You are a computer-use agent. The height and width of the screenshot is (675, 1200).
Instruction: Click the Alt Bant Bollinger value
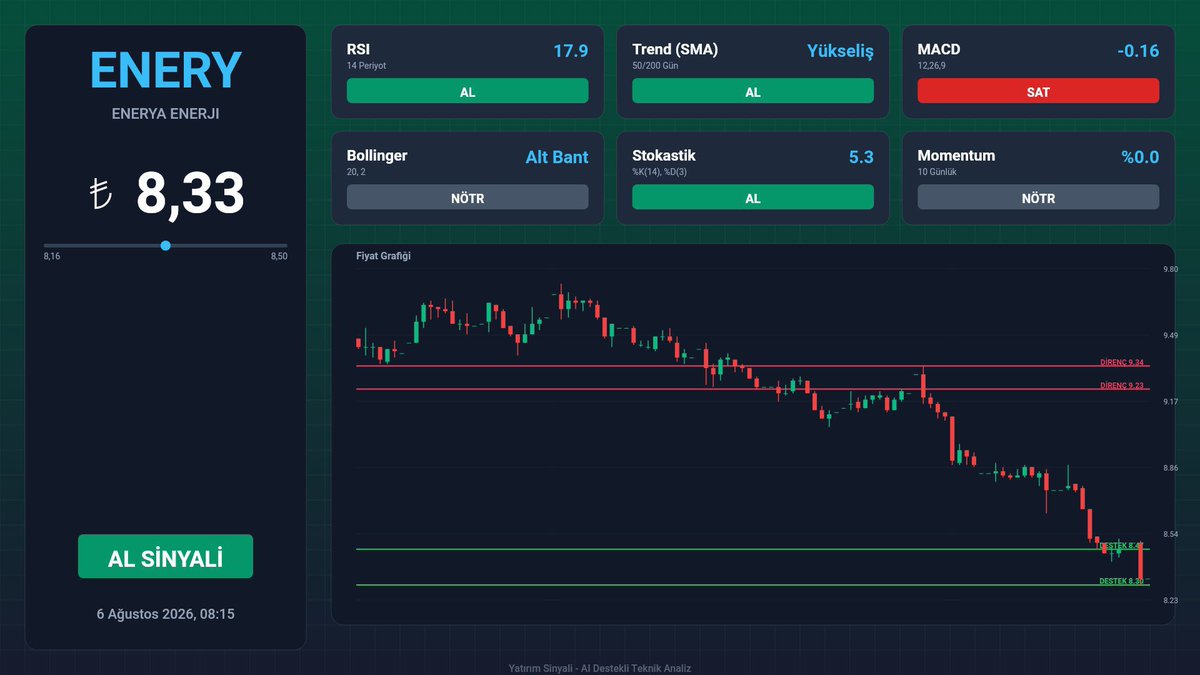pyautogui.click(x=557, y=157)
